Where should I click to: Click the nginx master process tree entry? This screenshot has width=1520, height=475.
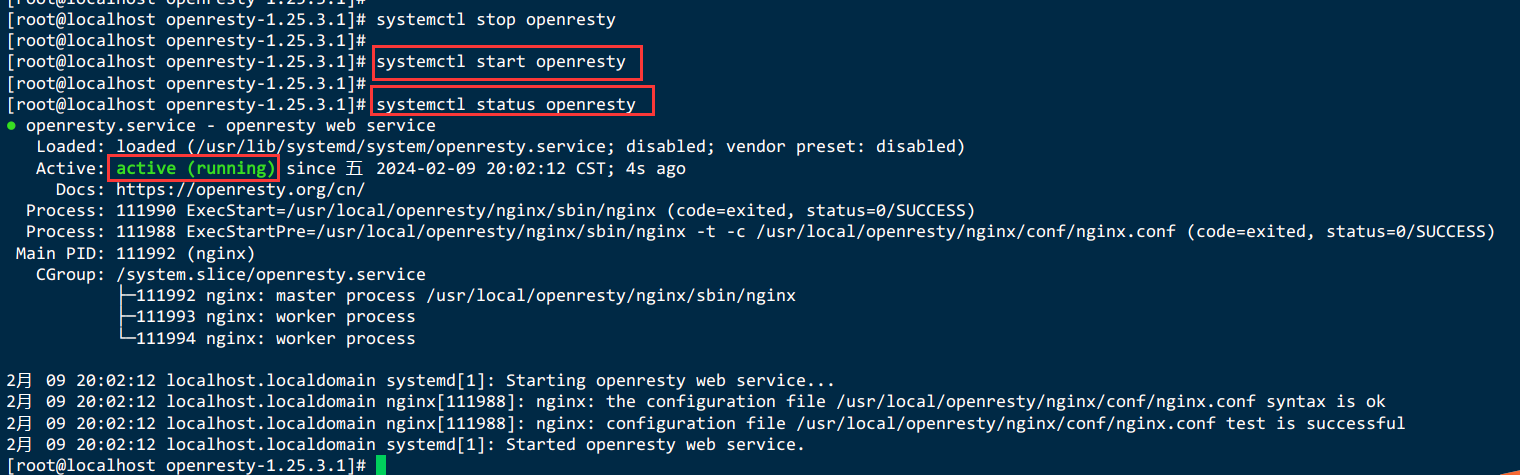(456, 296)
